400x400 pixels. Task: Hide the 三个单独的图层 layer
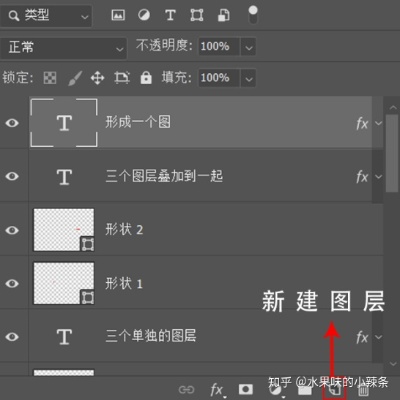[12, 337]
